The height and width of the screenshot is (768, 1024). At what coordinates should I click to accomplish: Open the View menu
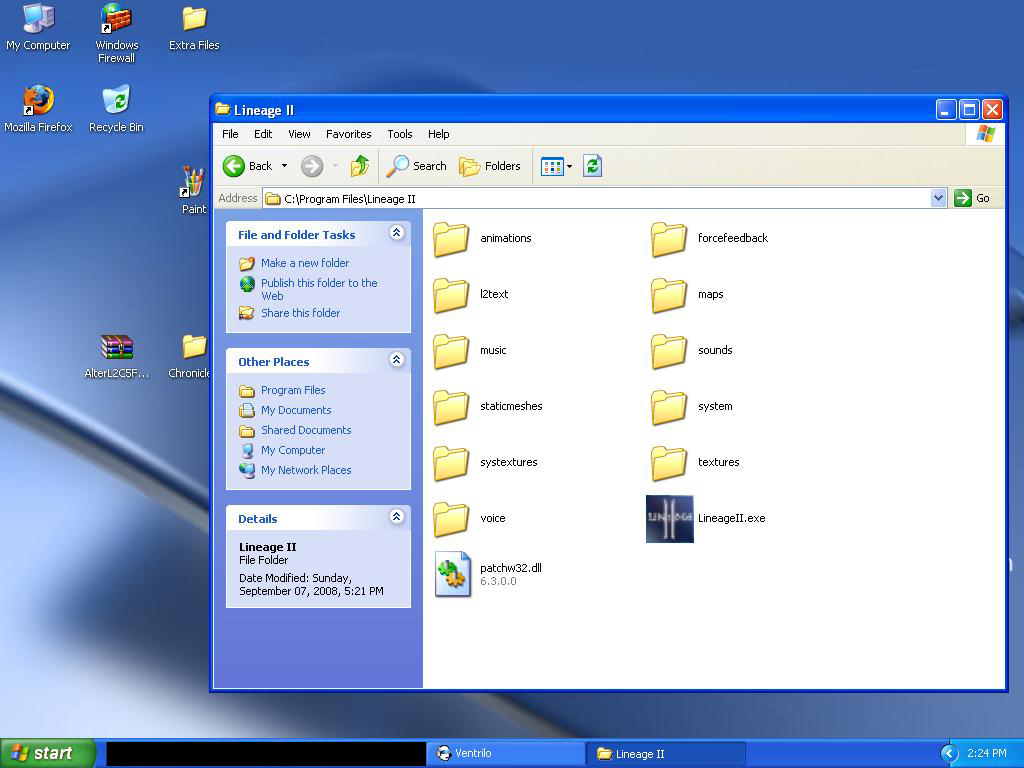299,134
